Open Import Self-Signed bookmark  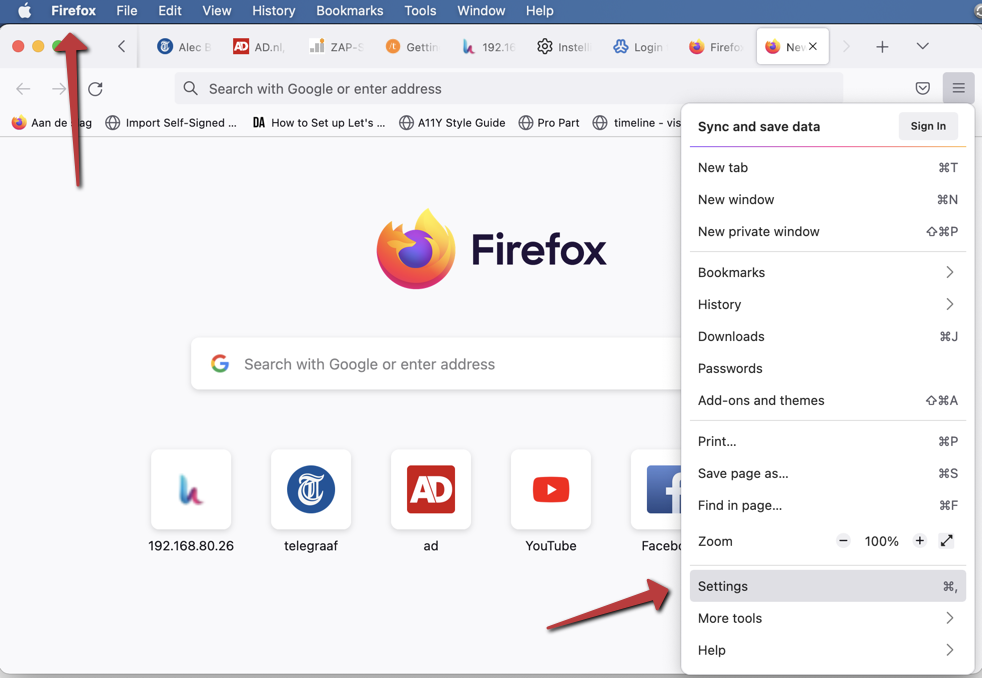pos(171,123)
